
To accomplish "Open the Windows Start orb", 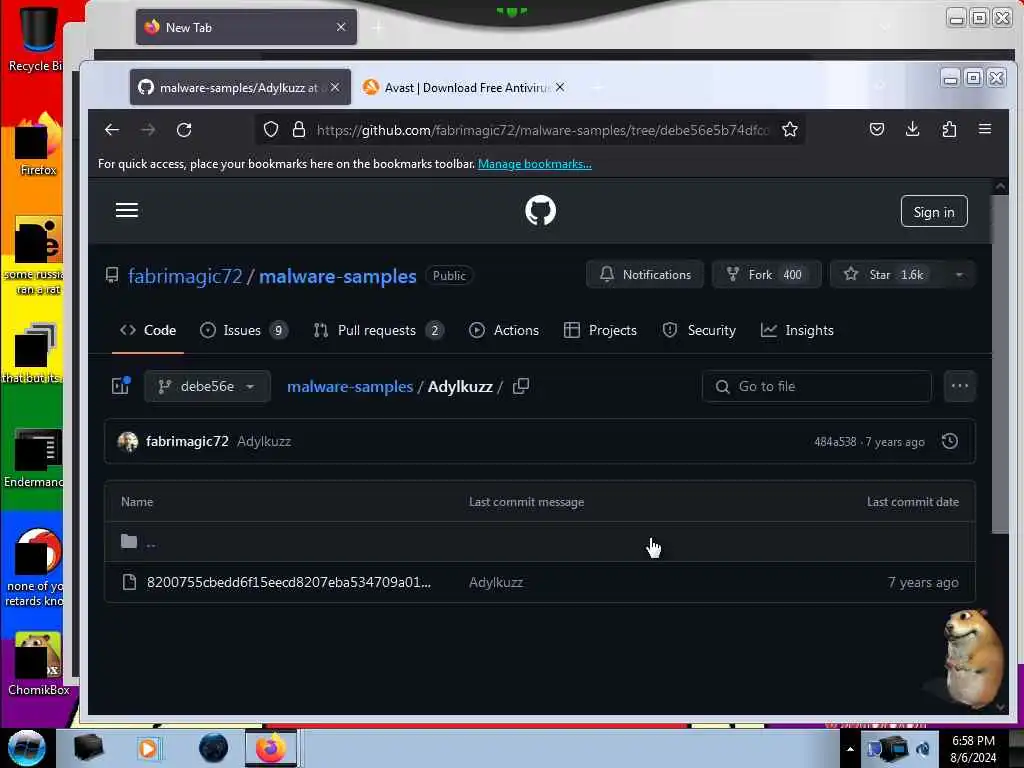I will coord(27,748).
